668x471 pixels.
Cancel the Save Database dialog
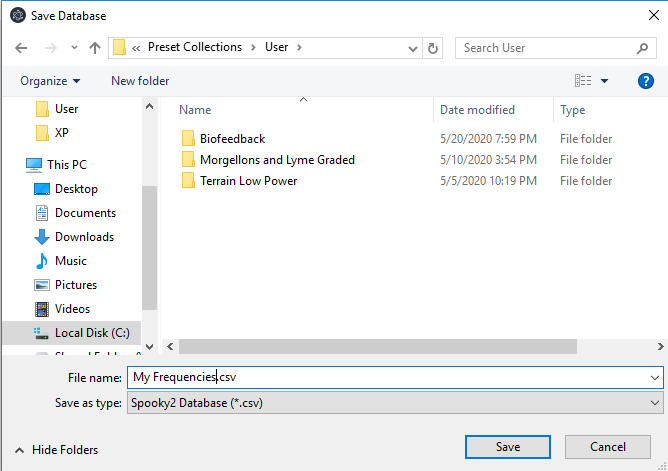pos(607,446)
